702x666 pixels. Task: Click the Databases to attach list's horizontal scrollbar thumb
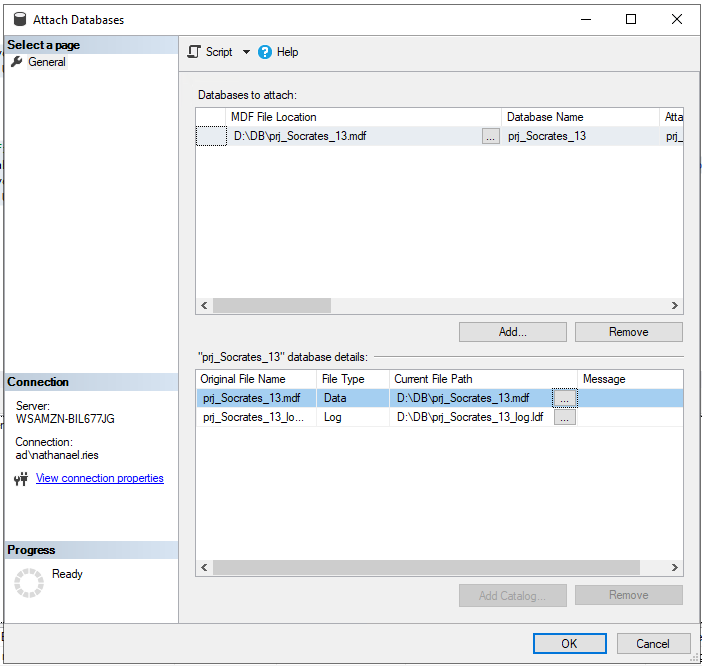click(x=272, y=306)
